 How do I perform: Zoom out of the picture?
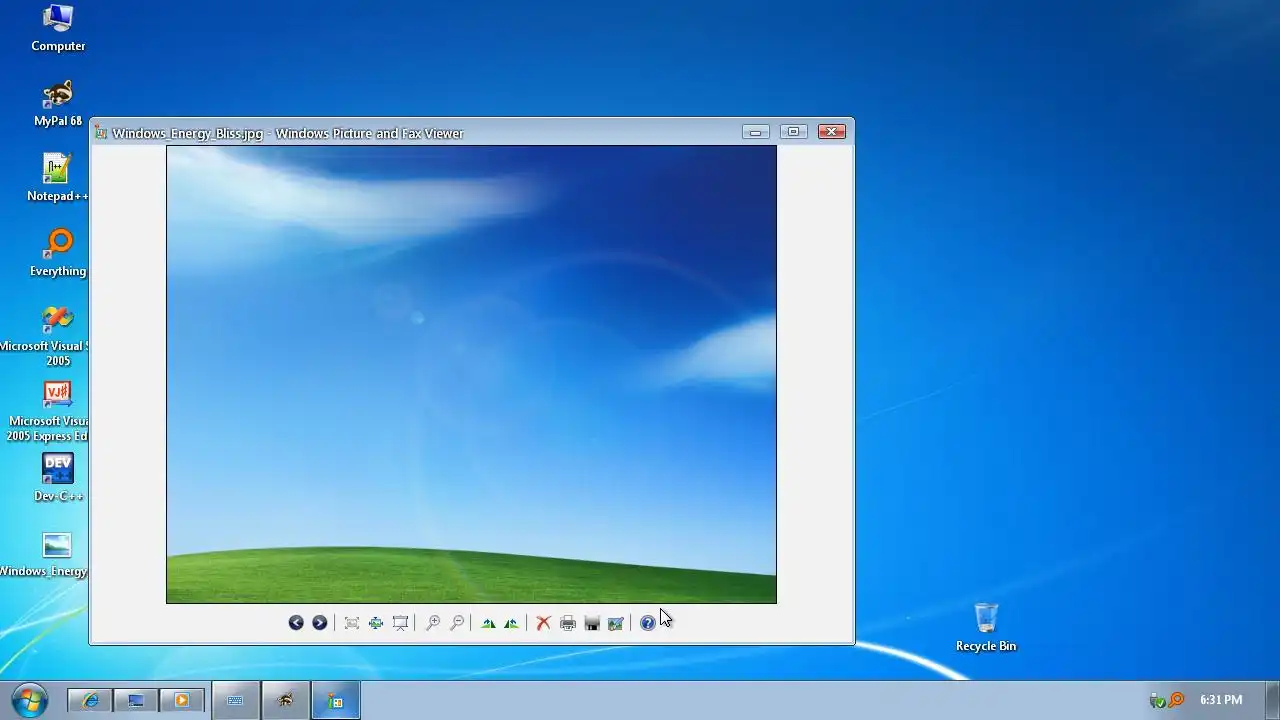click(457, 623)
